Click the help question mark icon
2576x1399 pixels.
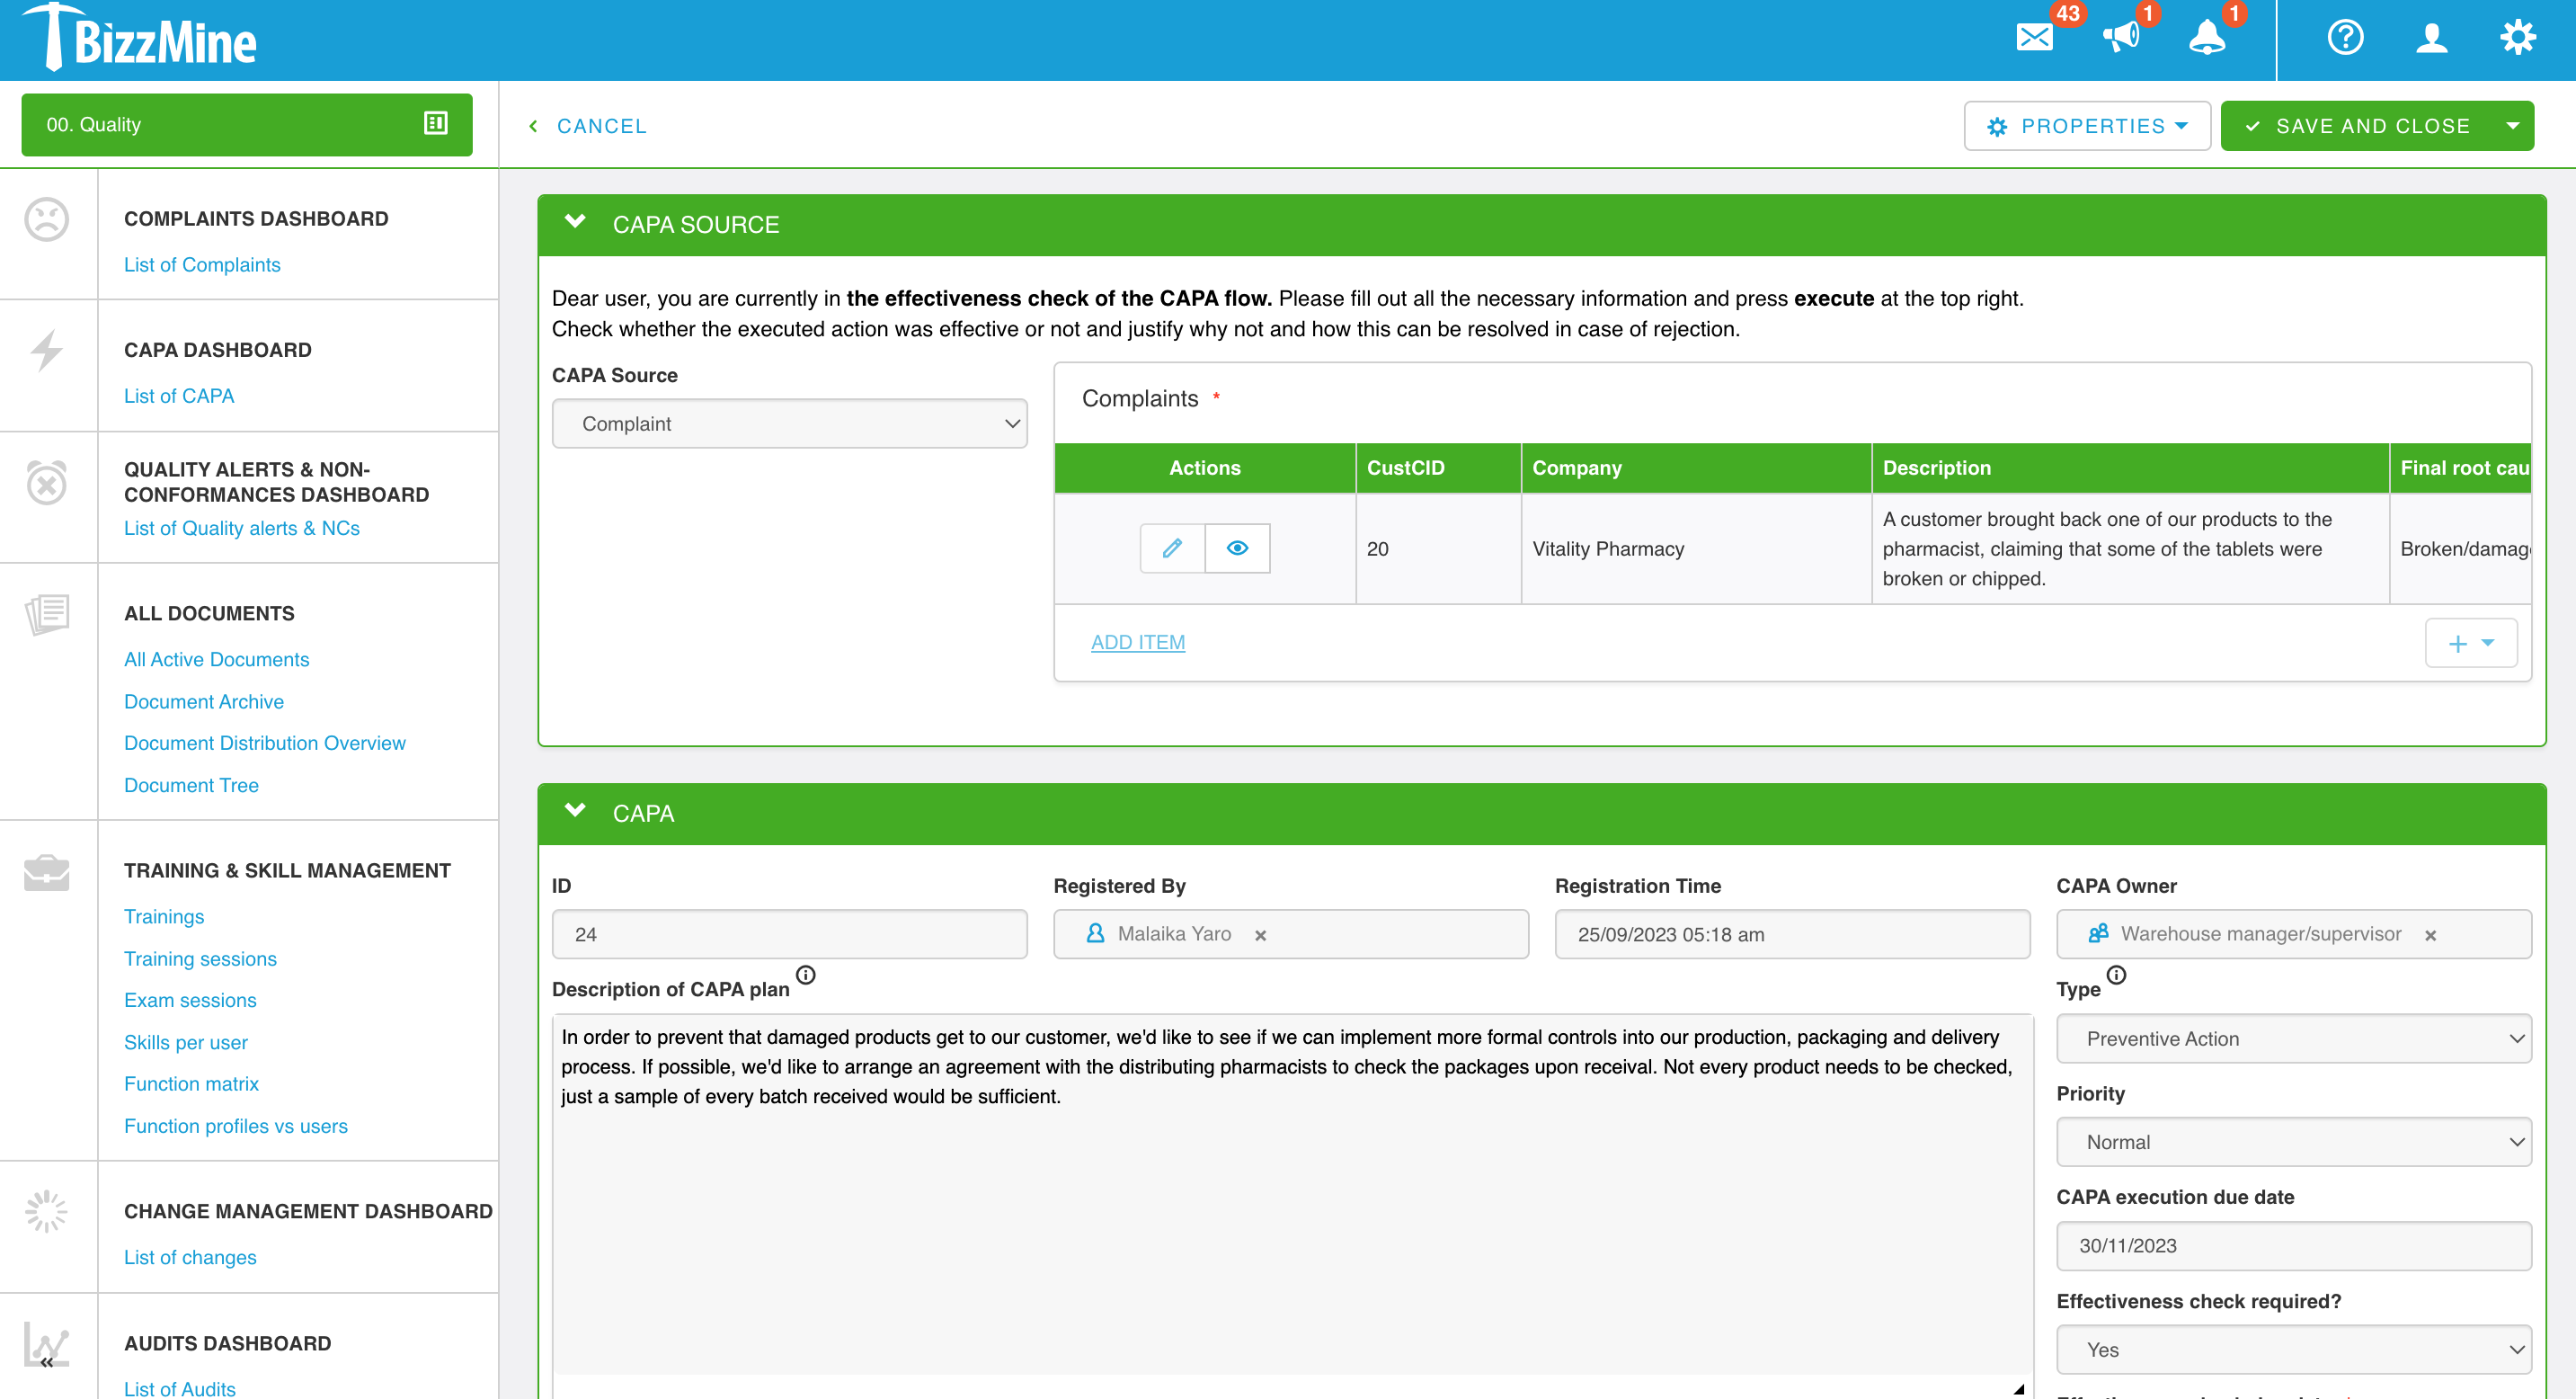coord(2345,38)
